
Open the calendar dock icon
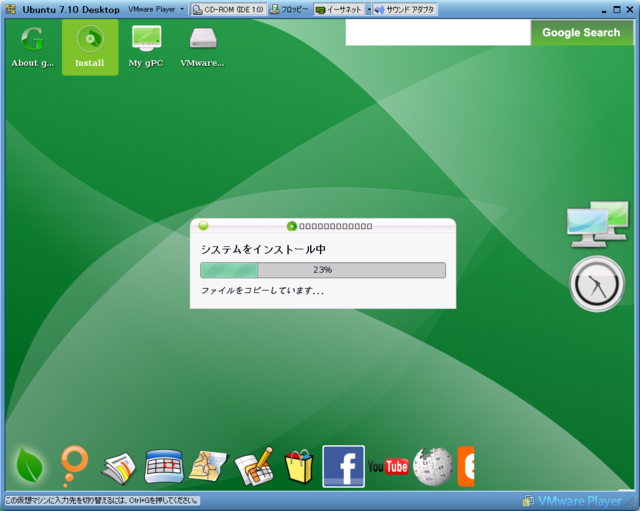point(164,466)
